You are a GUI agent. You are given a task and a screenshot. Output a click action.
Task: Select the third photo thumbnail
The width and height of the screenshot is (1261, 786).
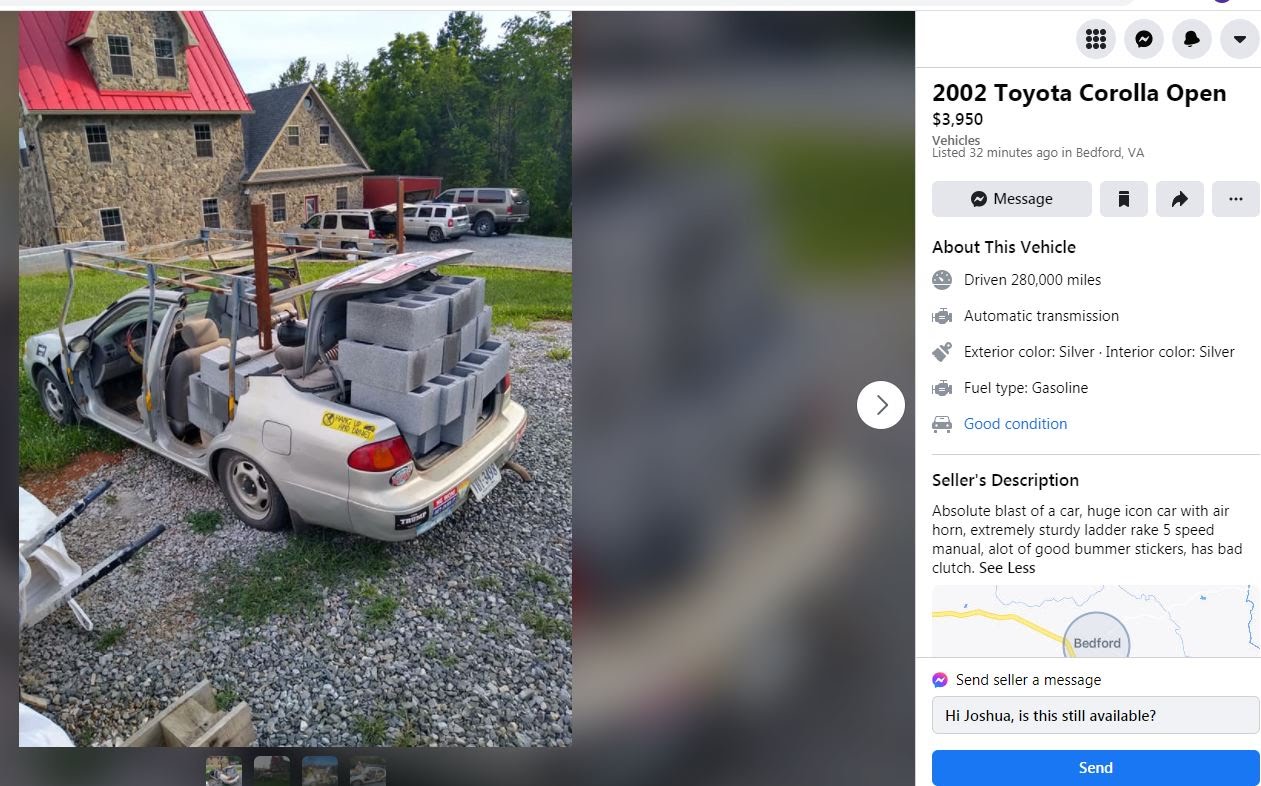tap(320, 771)
